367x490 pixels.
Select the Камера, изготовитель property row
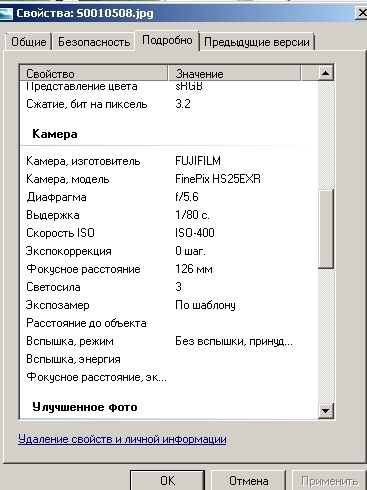(x=169, y=161)
